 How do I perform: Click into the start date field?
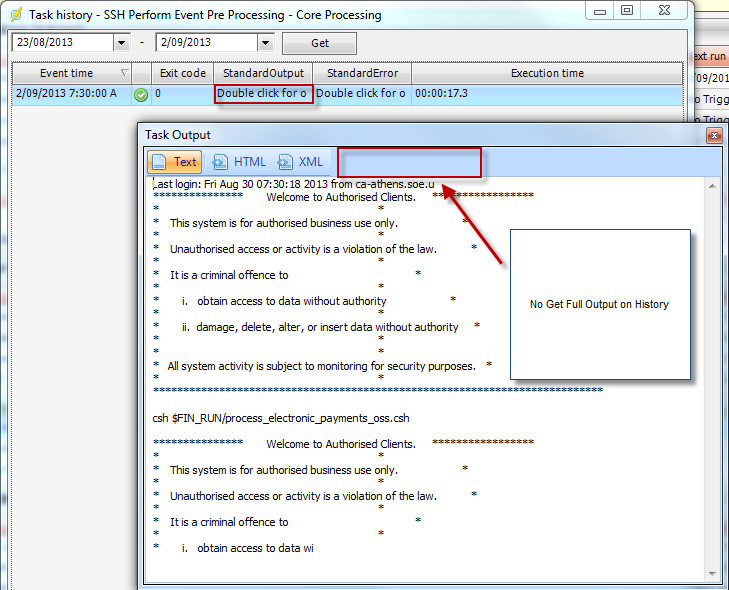[60, 43]
